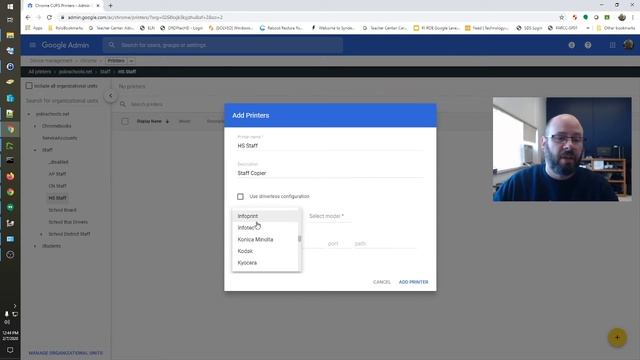
Task: Choose Infotec from the manufacturer list
Action: pyautogui.click(x=265, y=228)
